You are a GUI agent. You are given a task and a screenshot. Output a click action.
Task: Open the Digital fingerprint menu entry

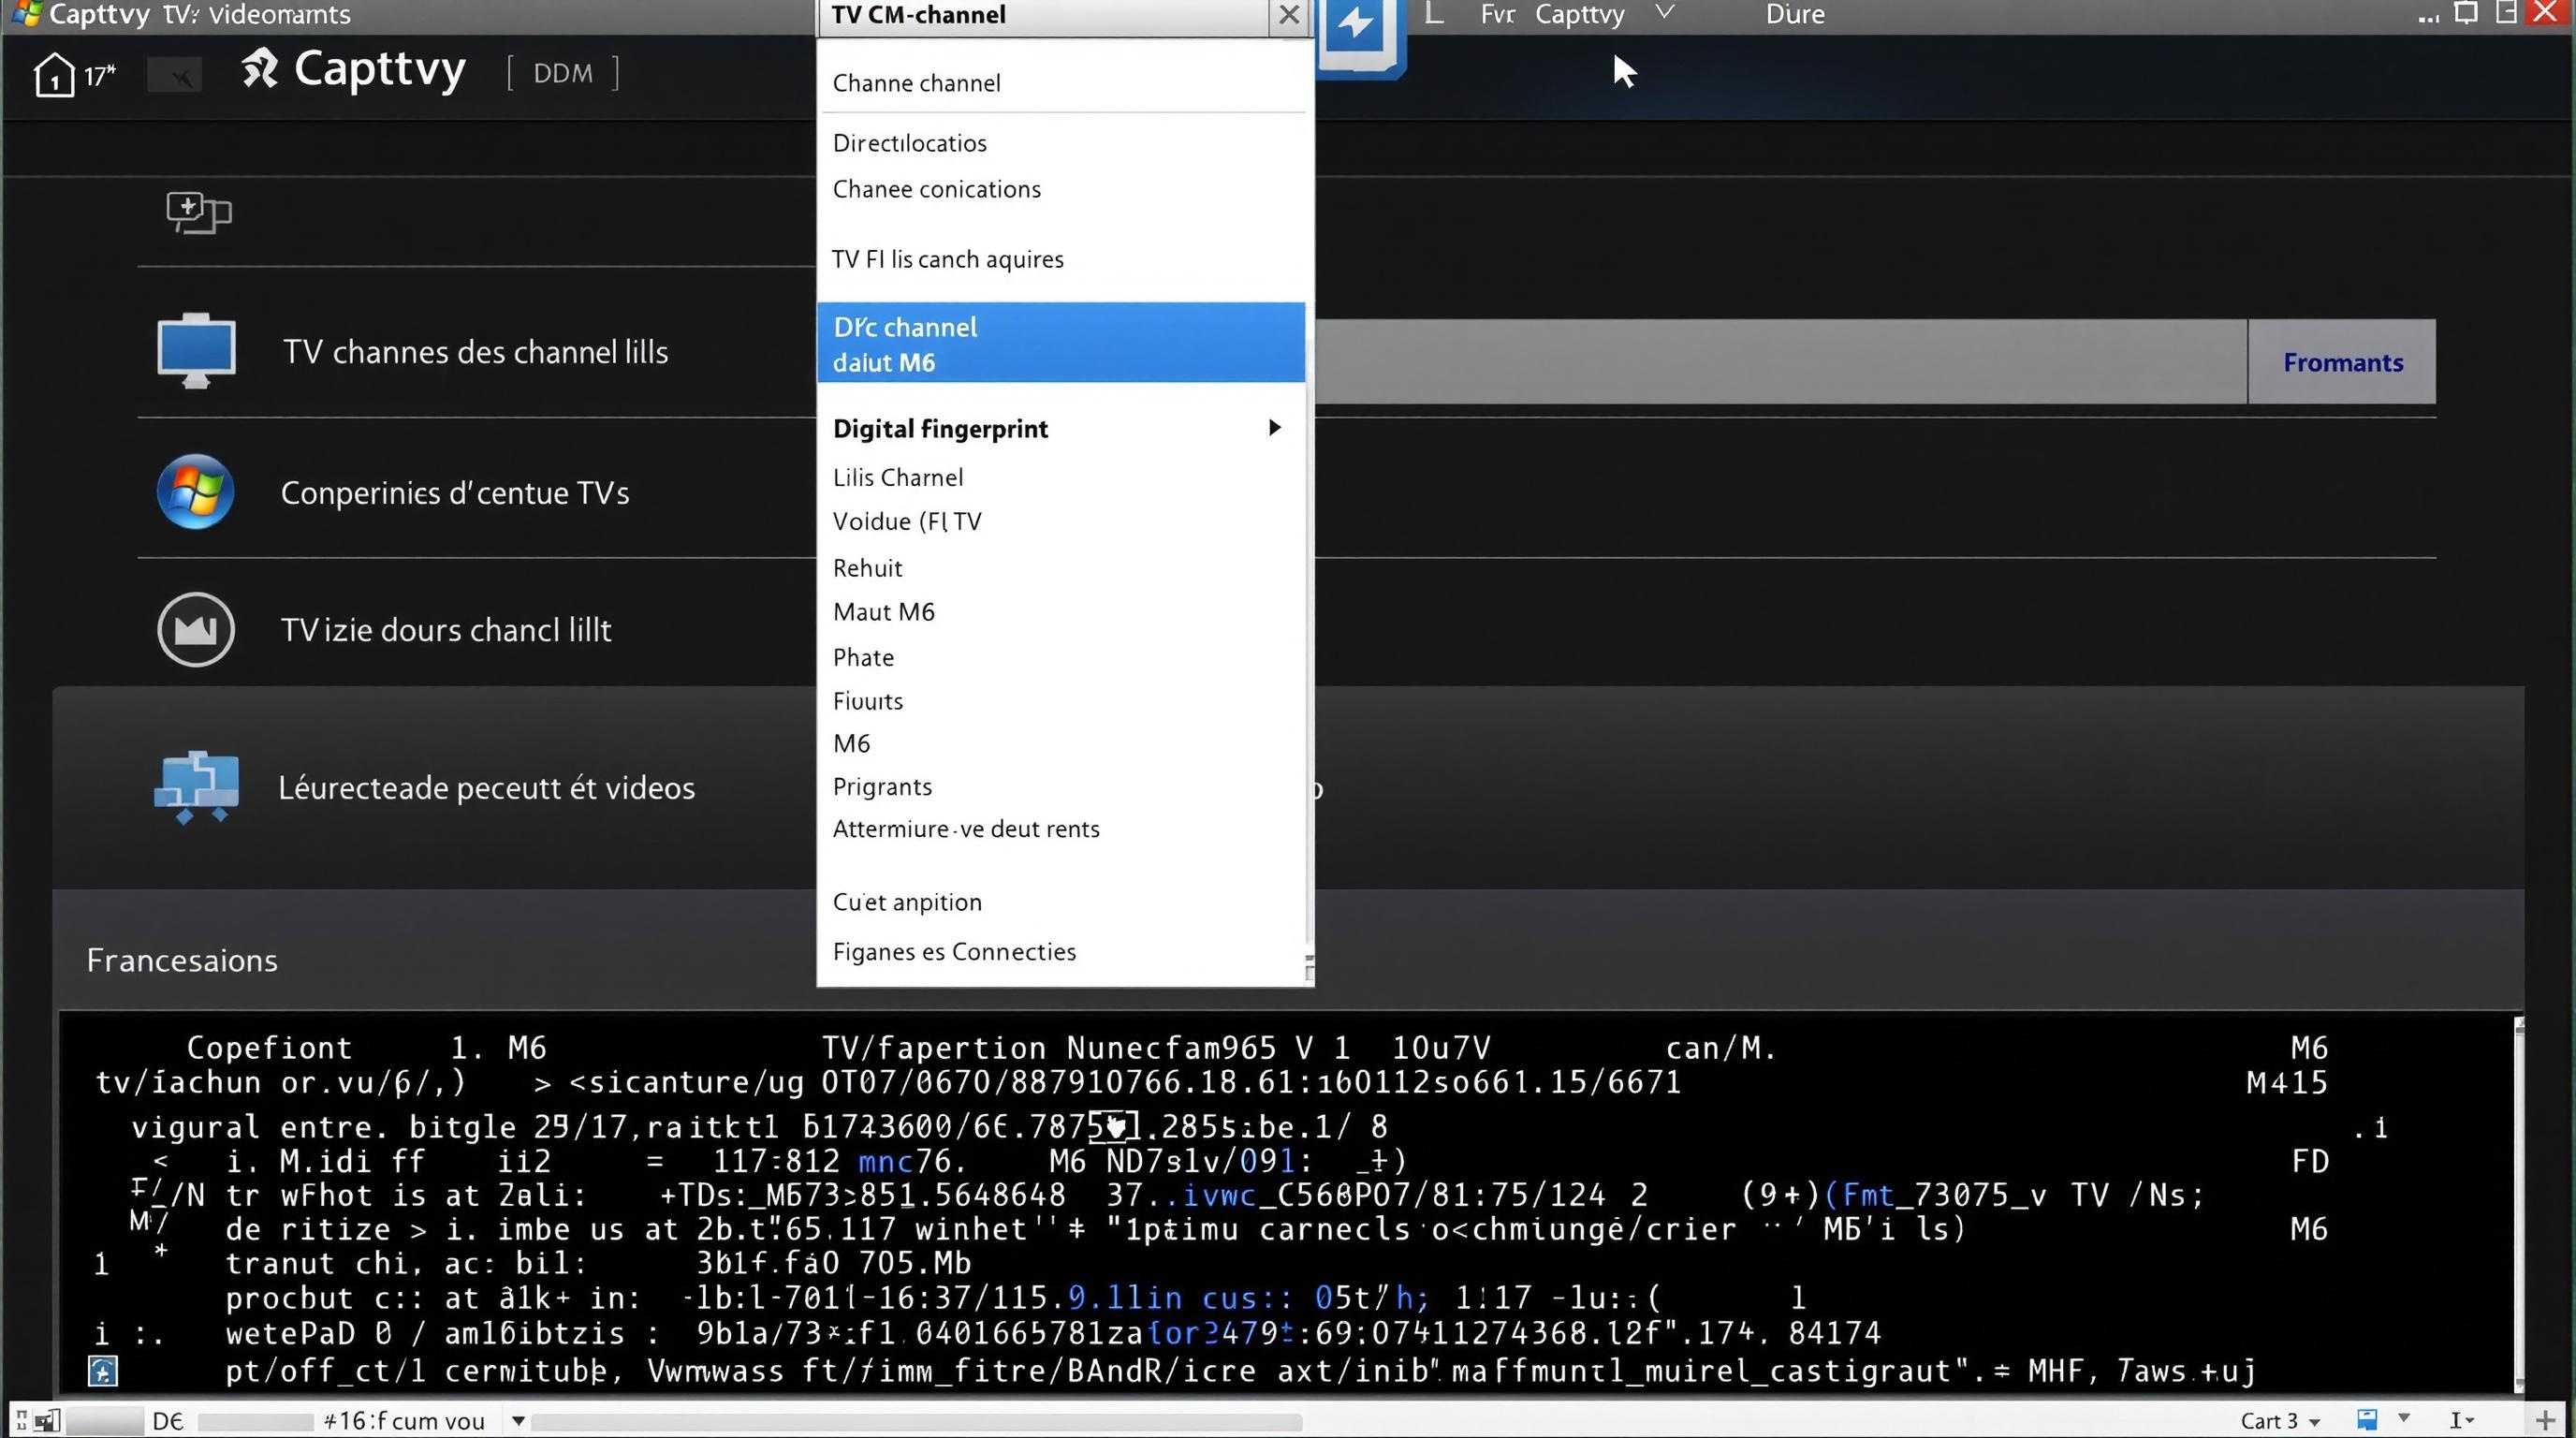pos(940,428)
